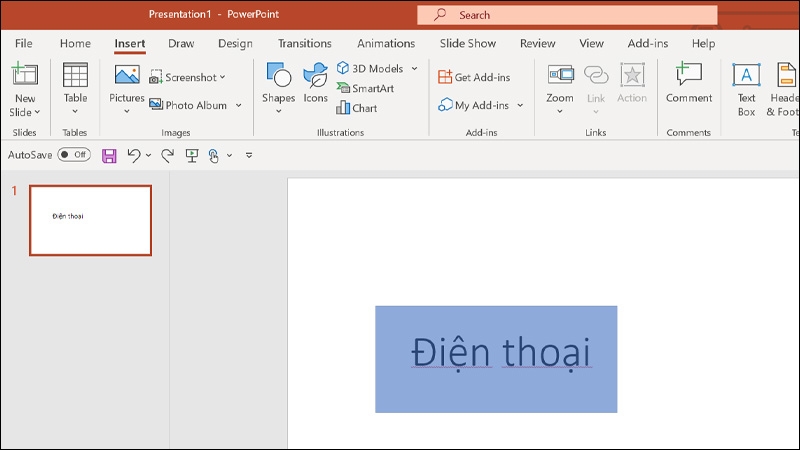Click the Link icon
Image resolution: width=800 pixels, height=450 pixels.
(x=596, y=75)
